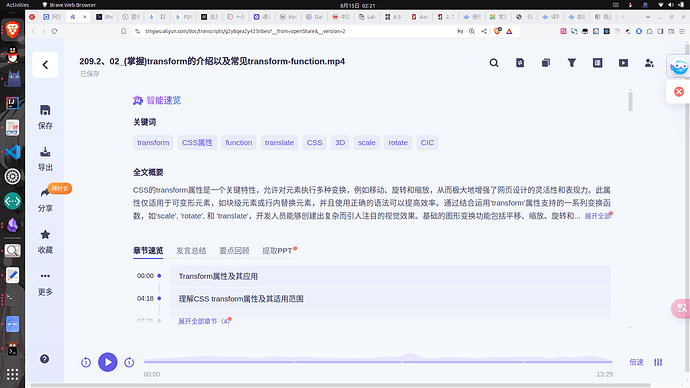This screenshot has height=388, width=690.
Task: Seek on the audio waveform progress bar
Action: tap(378, 362)
